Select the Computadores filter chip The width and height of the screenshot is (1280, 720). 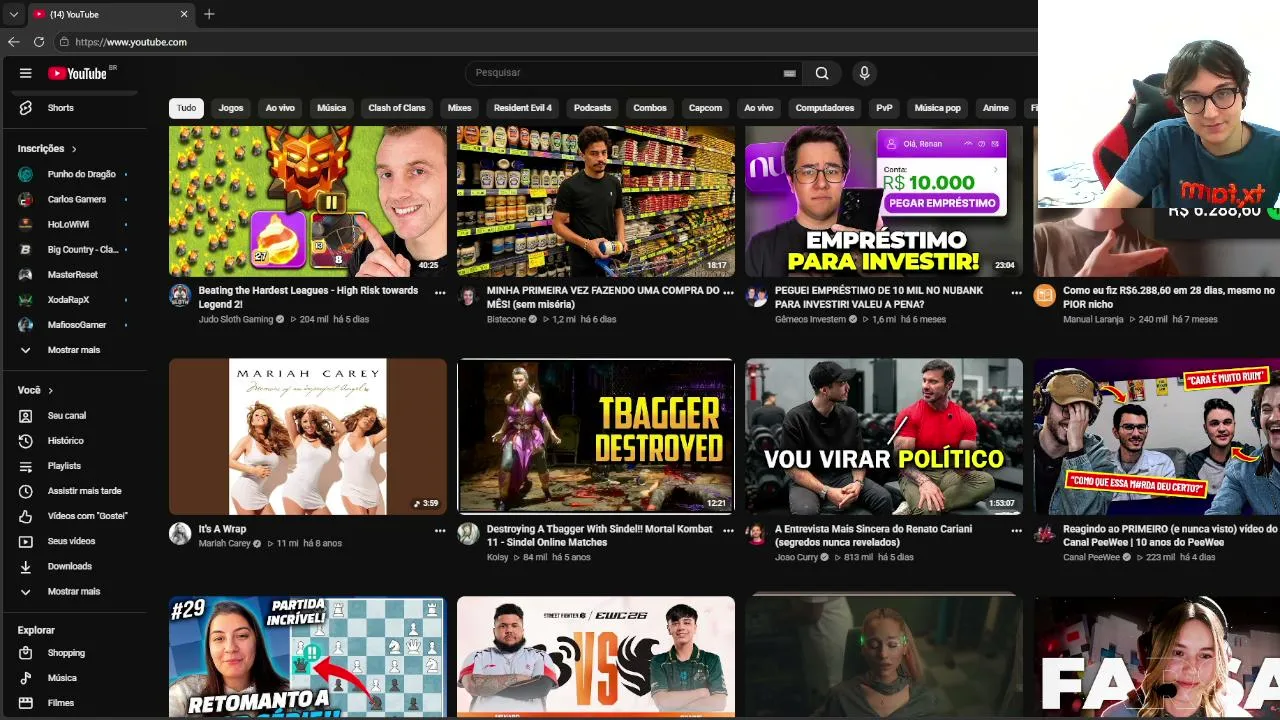(825, 108)
